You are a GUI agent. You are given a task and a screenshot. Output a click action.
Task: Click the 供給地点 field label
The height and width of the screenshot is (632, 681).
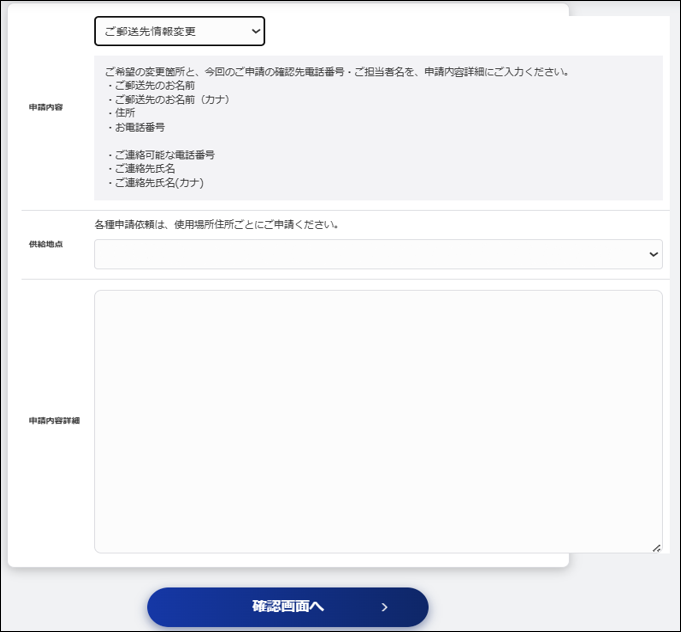(x=46, y=244)
